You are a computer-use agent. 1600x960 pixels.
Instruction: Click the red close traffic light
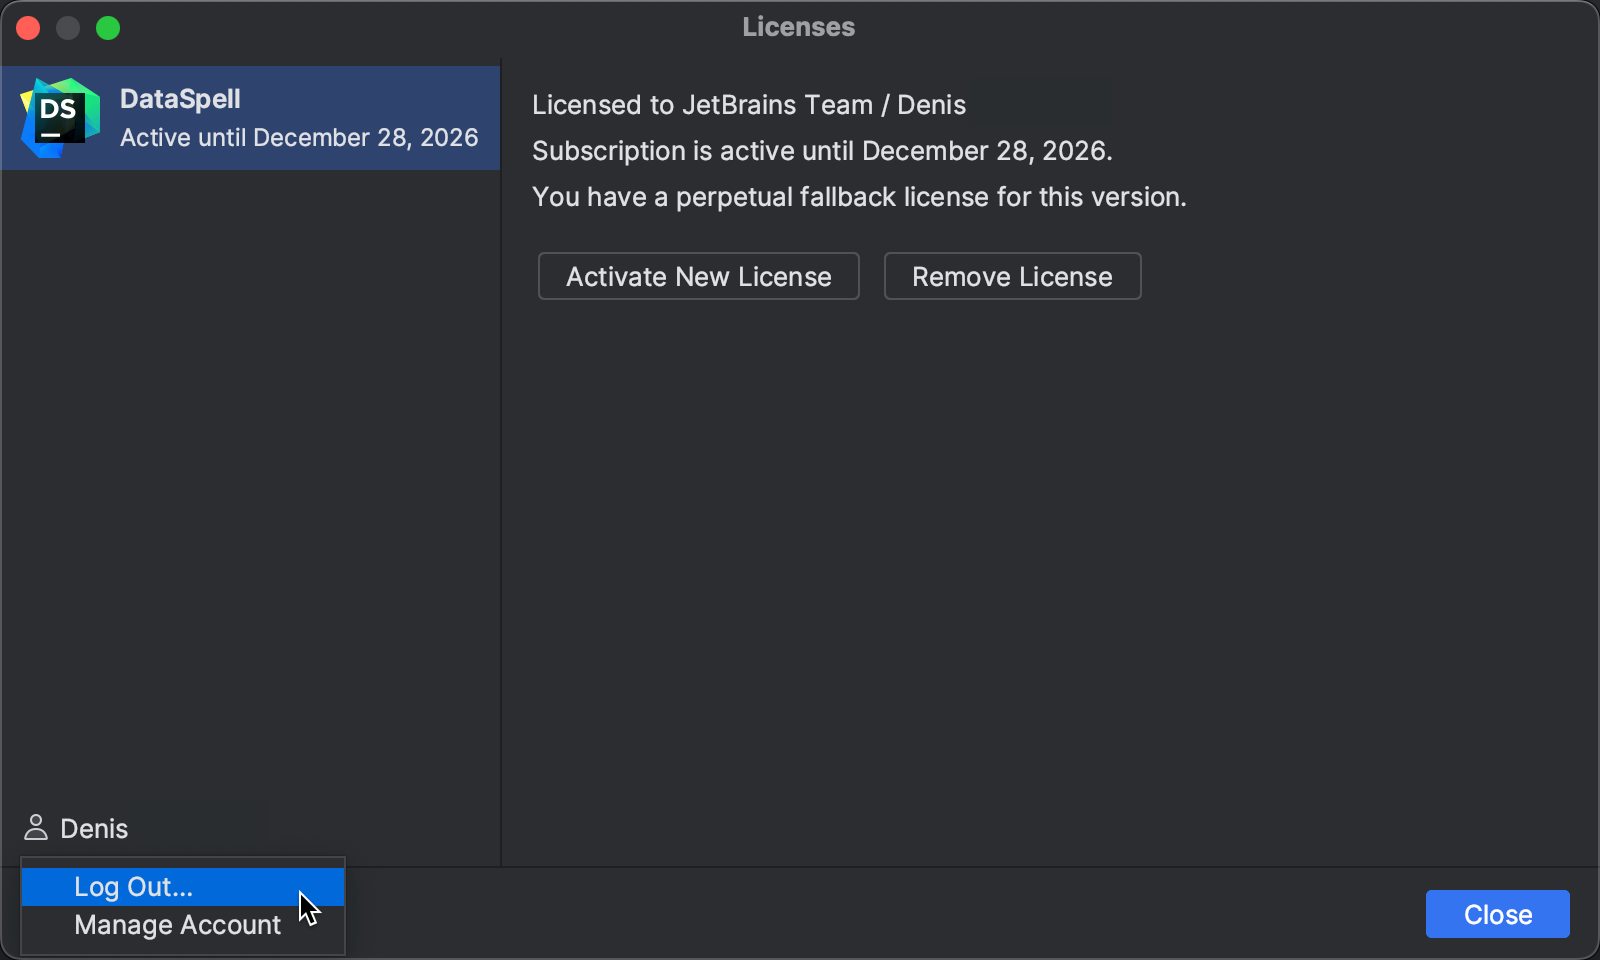[x=28, y=28]
